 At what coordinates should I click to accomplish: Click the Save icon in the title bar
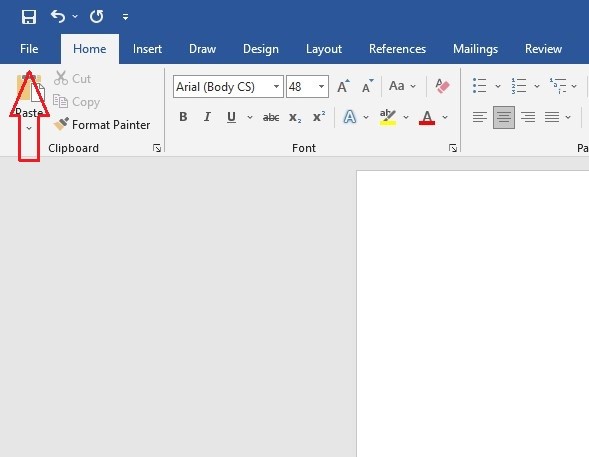click(x=29, y=17)
